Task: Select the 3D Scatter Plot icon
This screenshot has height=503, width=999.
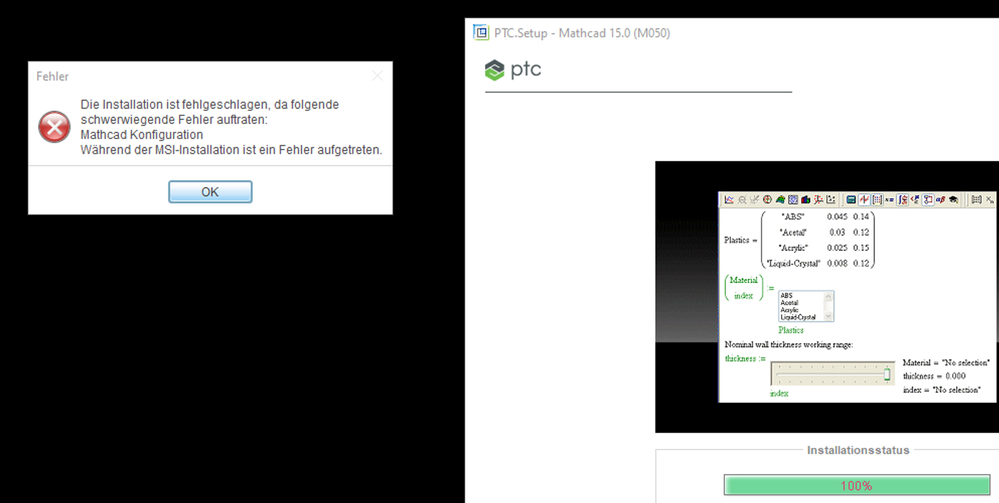Action: tap(818, 200)
